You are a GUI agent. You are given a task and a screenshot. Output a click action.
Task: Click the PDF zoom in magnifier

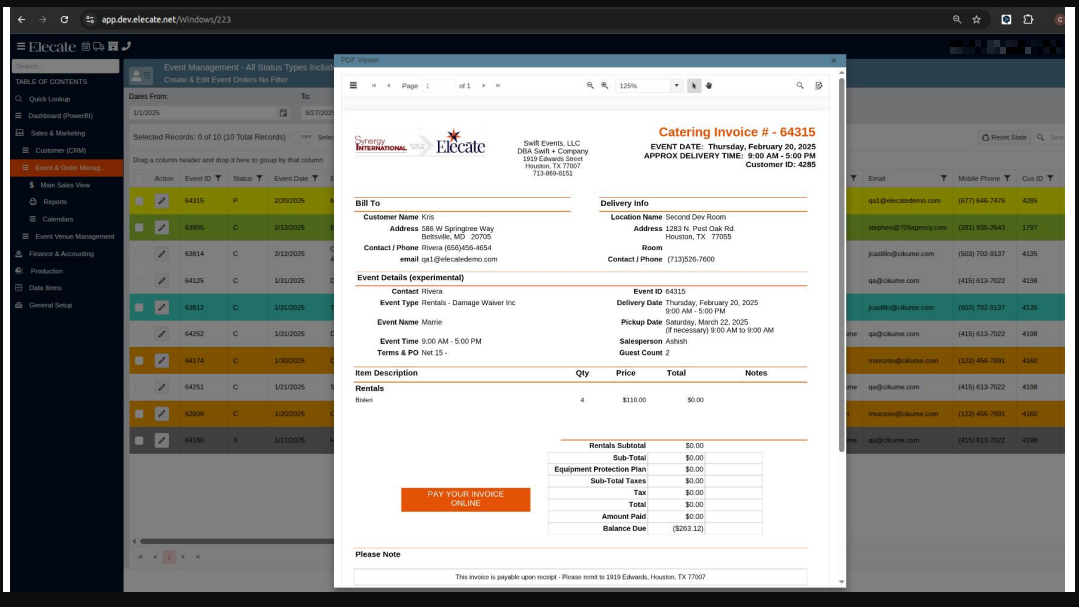tap(604, 86)
